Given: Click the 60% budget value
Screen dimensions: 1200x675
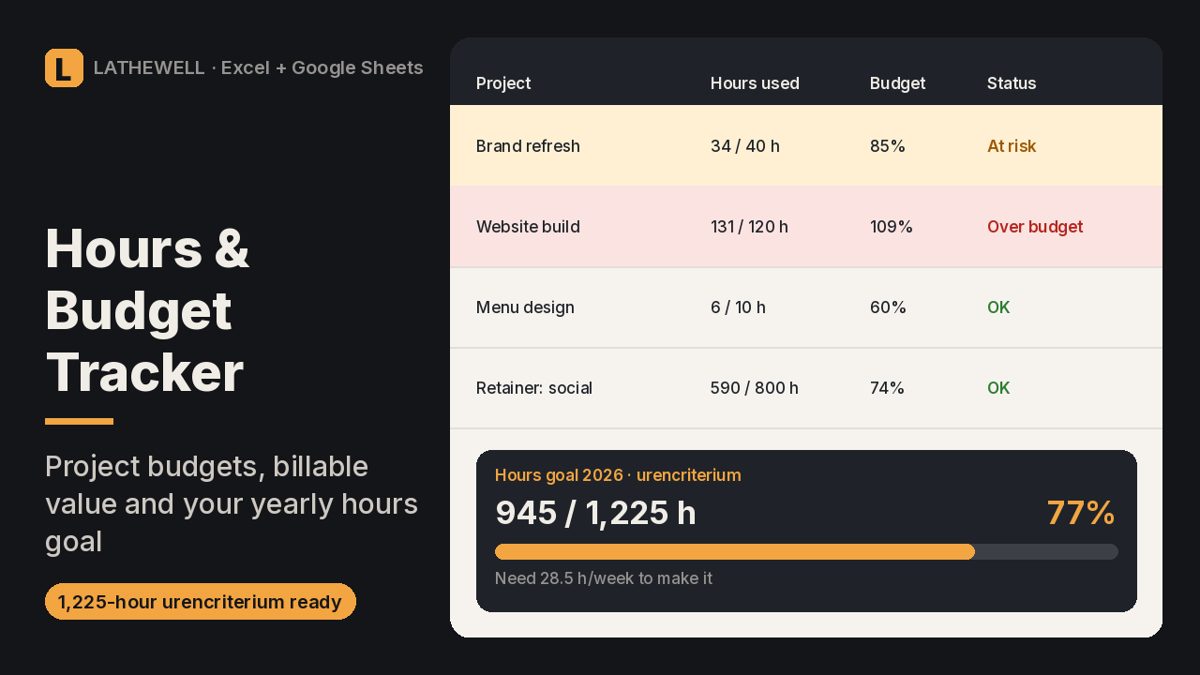Looking at the screenshot, I should (888, 307).
